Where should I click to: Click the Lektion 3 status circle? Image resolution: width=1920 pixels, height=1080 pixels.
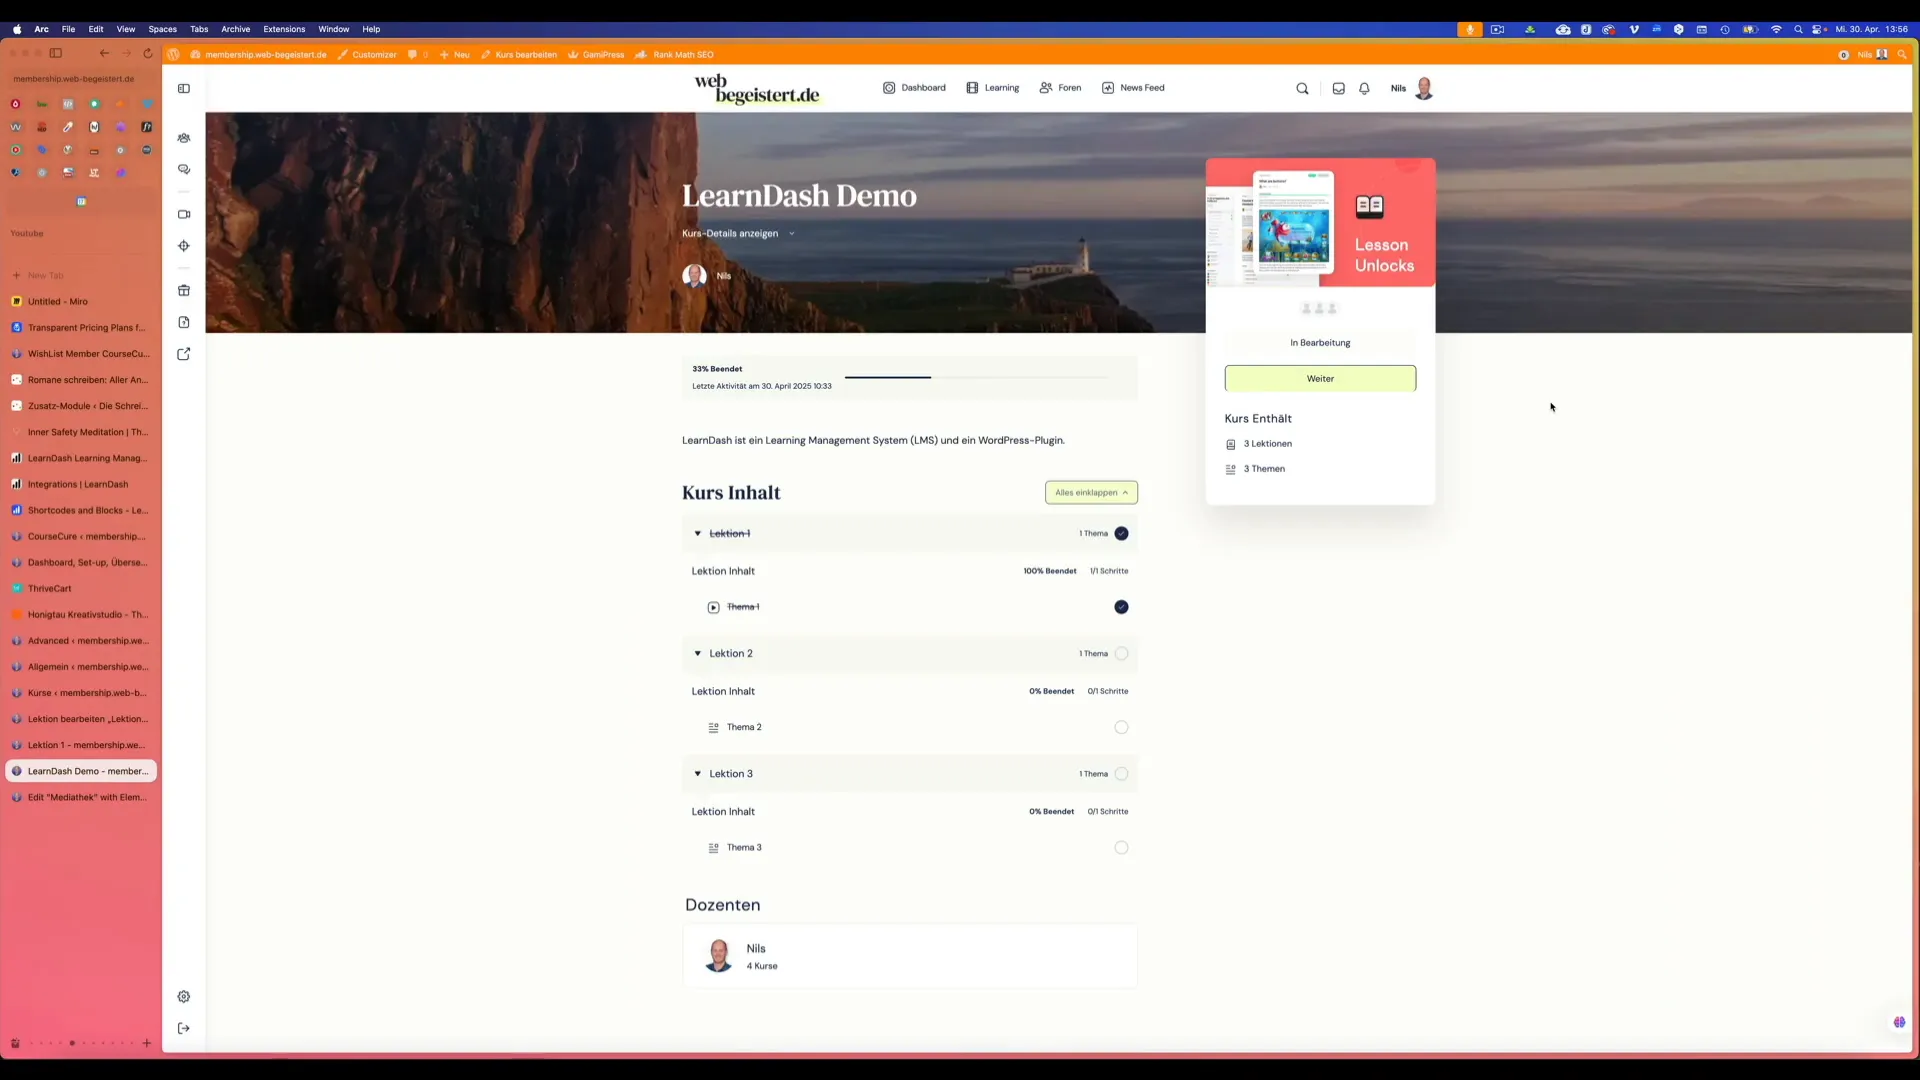(1121, 774)
